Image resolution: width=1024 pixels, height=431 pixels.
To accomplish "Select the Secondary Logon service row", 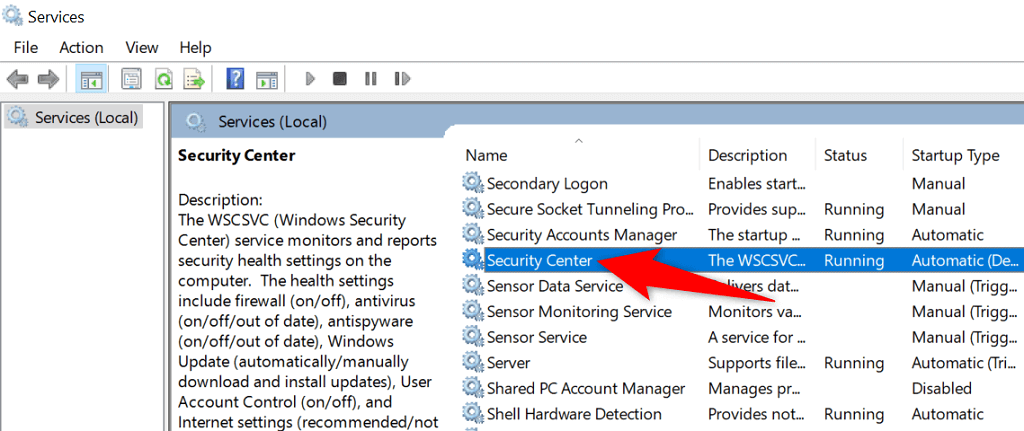I will [x=547, y=184].
